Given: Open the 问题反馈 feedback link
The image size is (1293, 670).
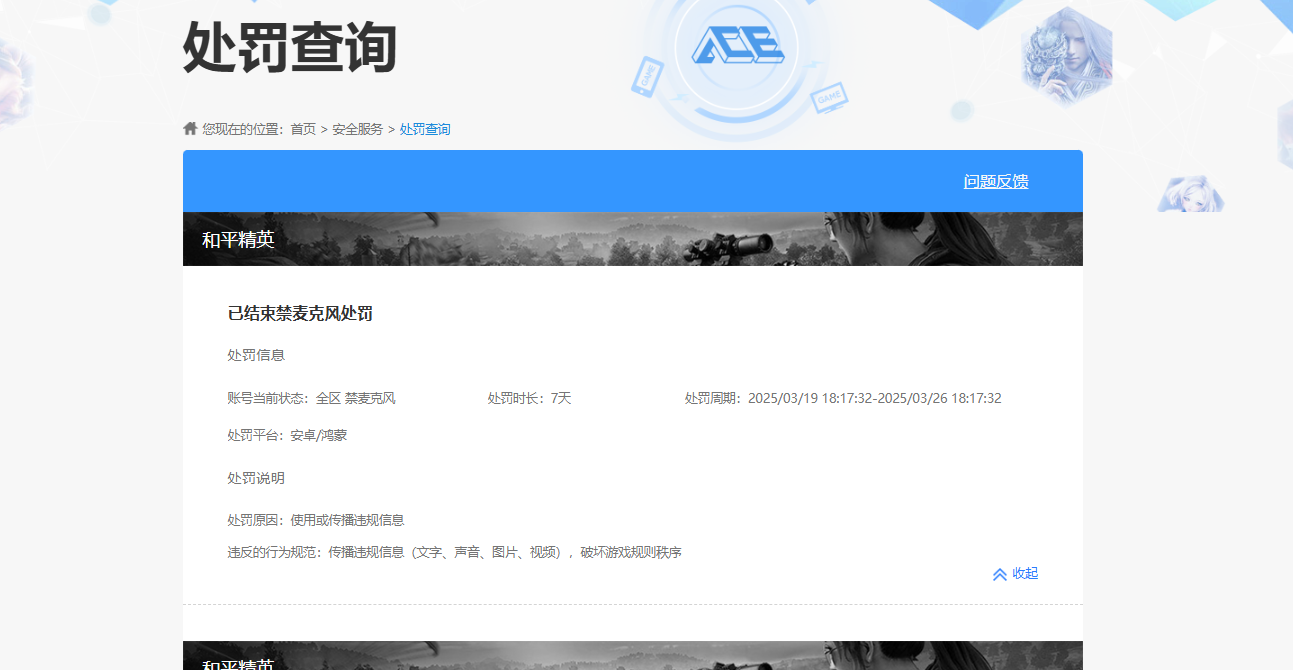Looking at the screenshot, I should [x=997, y=181].
